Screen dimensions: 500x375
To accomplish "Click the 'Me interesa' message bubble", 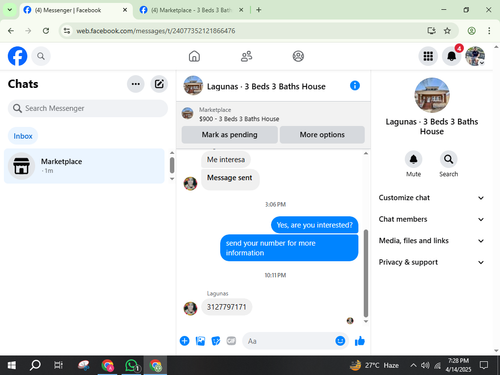I will 226,159.
